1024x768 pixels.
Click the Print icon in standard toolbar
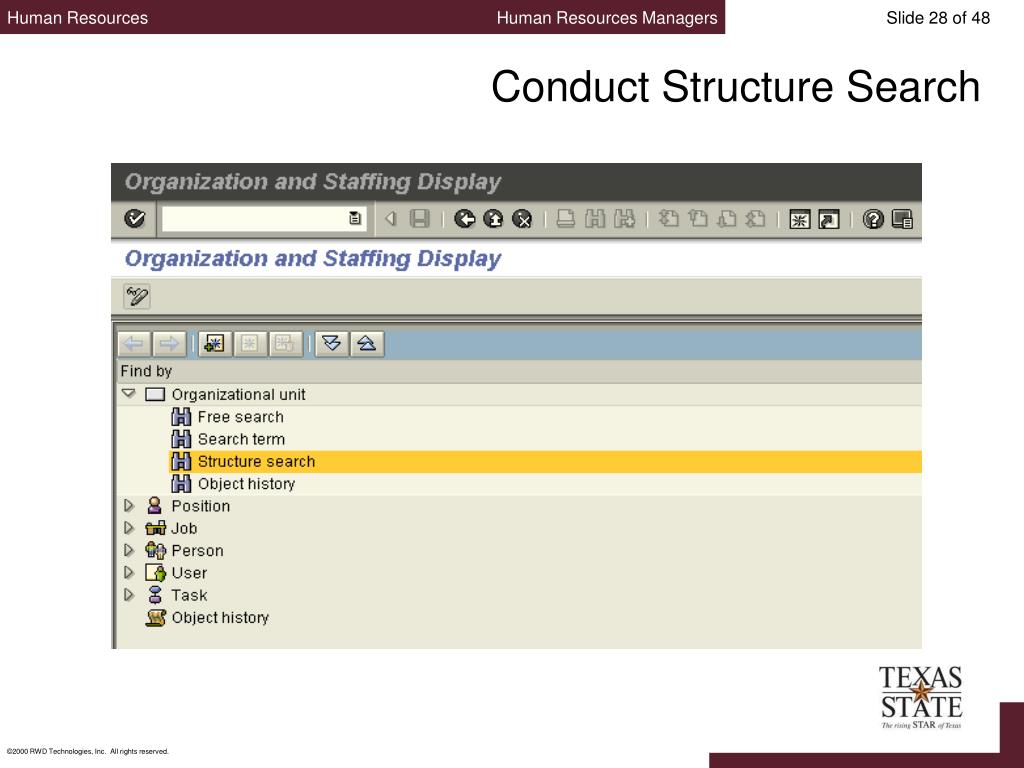coord(566,219)
